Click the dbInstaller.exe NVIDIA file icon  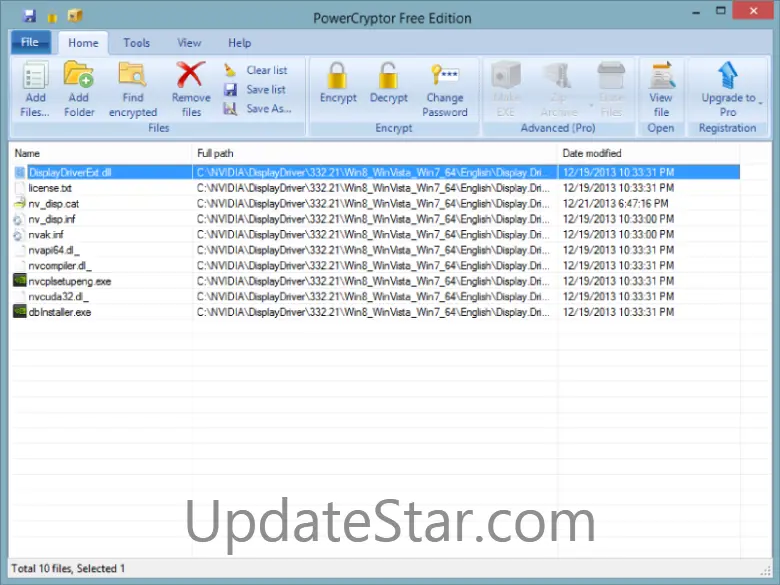(19, 312)
